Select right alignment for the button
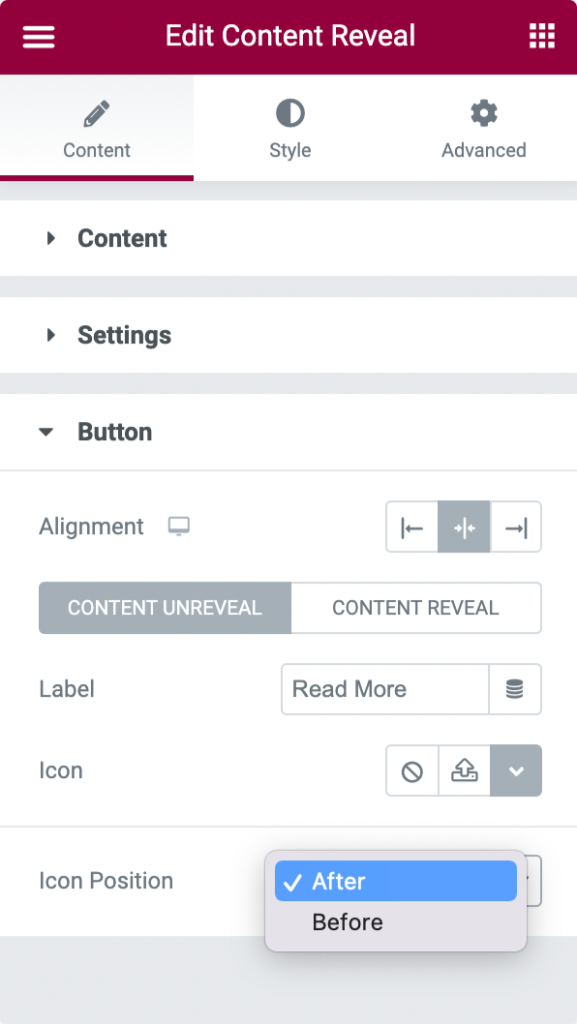 (x=516, y=527)
